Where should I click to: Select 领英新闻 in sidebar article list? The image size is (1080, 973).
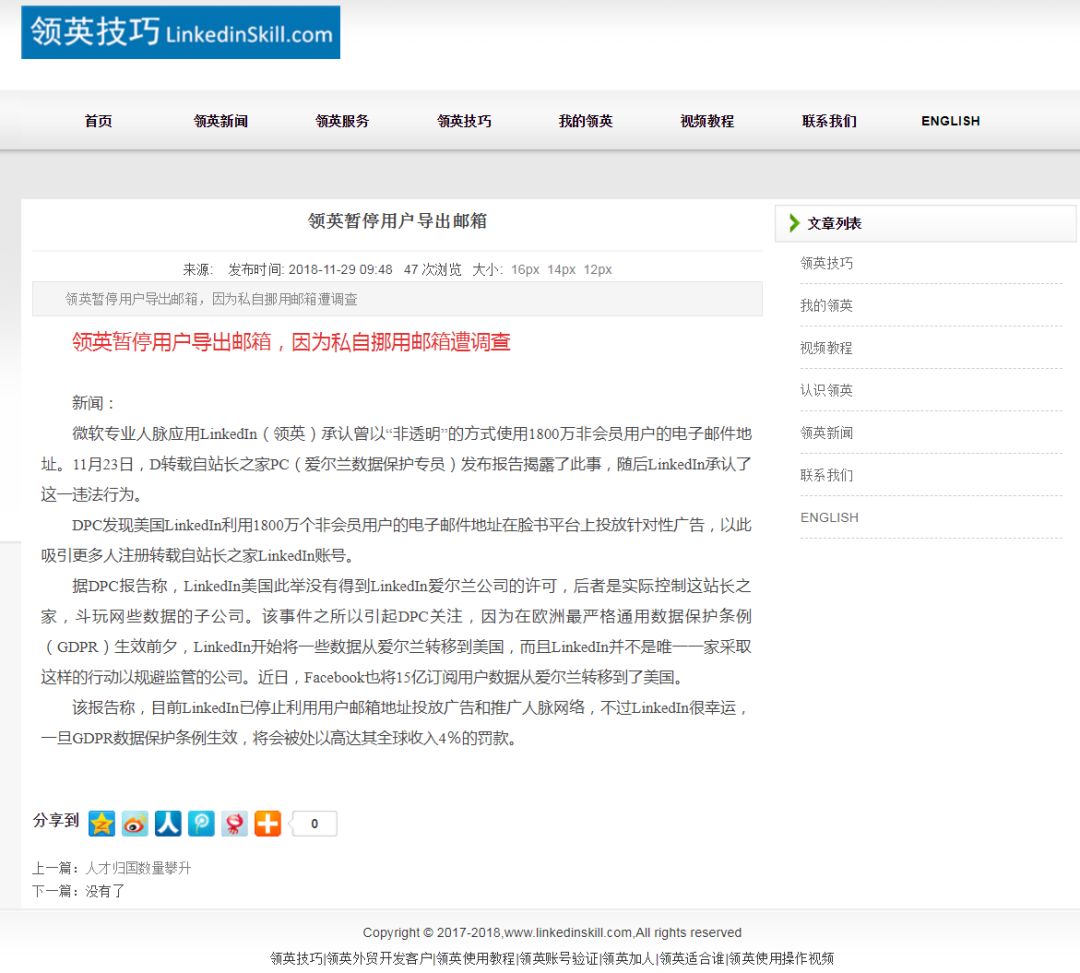[827, 433]
